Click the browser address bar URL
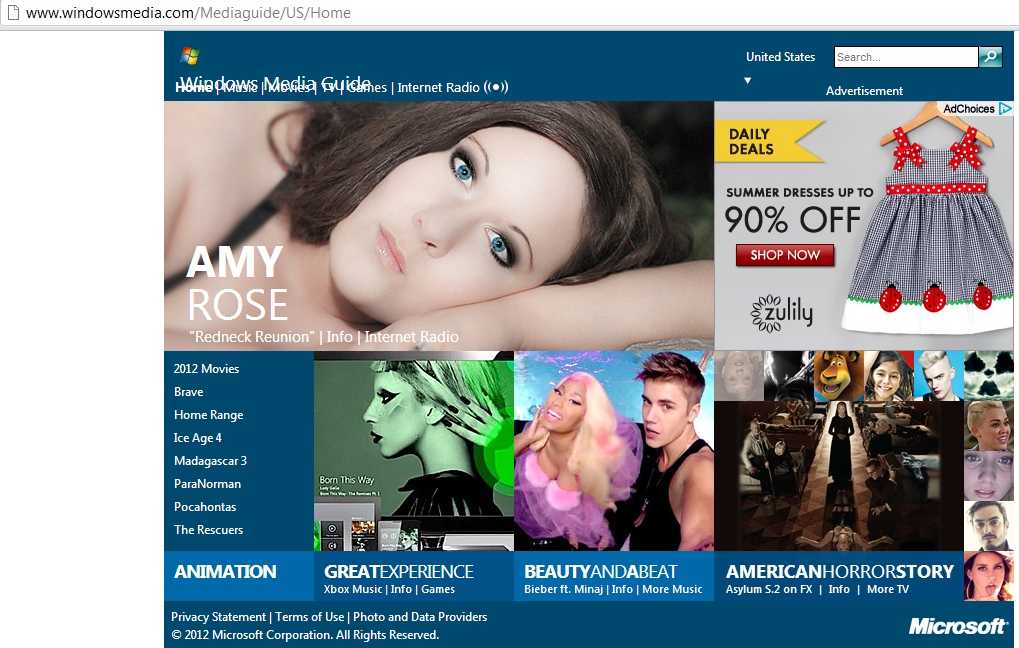This screenshot has height=648, width=1019. click(188, 12)
